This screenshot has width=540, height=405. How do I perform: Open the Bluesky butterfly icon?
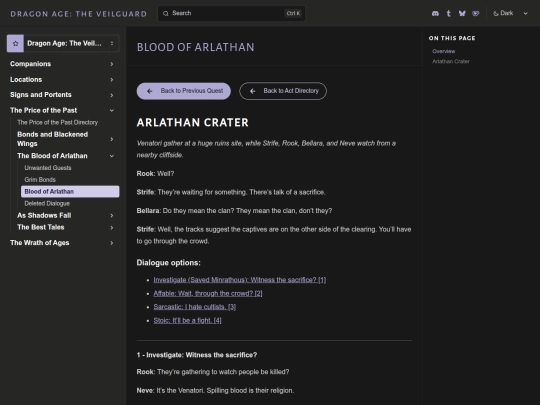(462, 13)
